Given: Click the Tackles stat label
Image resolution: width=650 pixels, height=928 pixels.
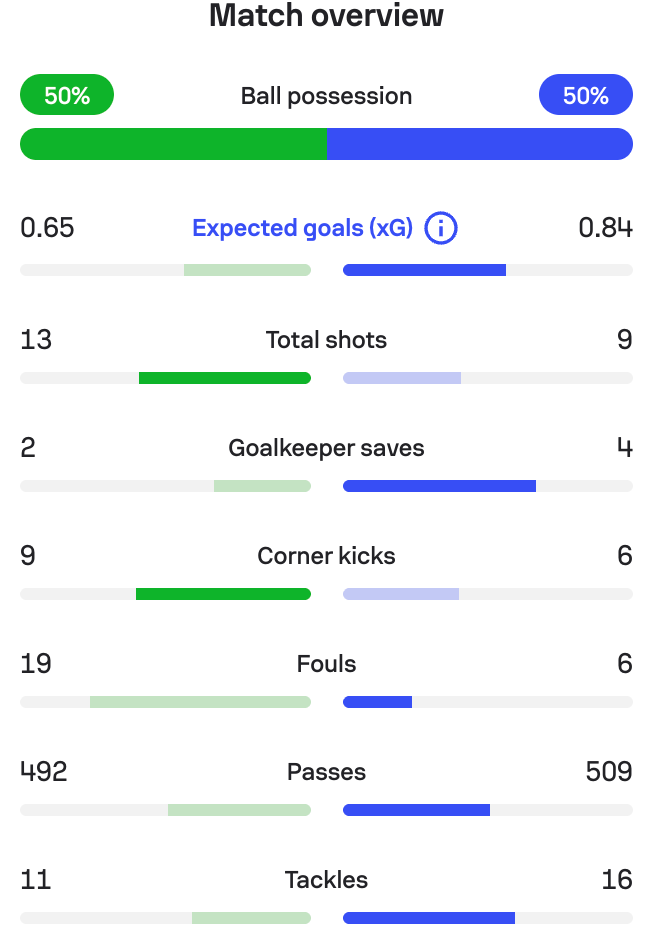Looking at the screenshot, I should 326,880.
